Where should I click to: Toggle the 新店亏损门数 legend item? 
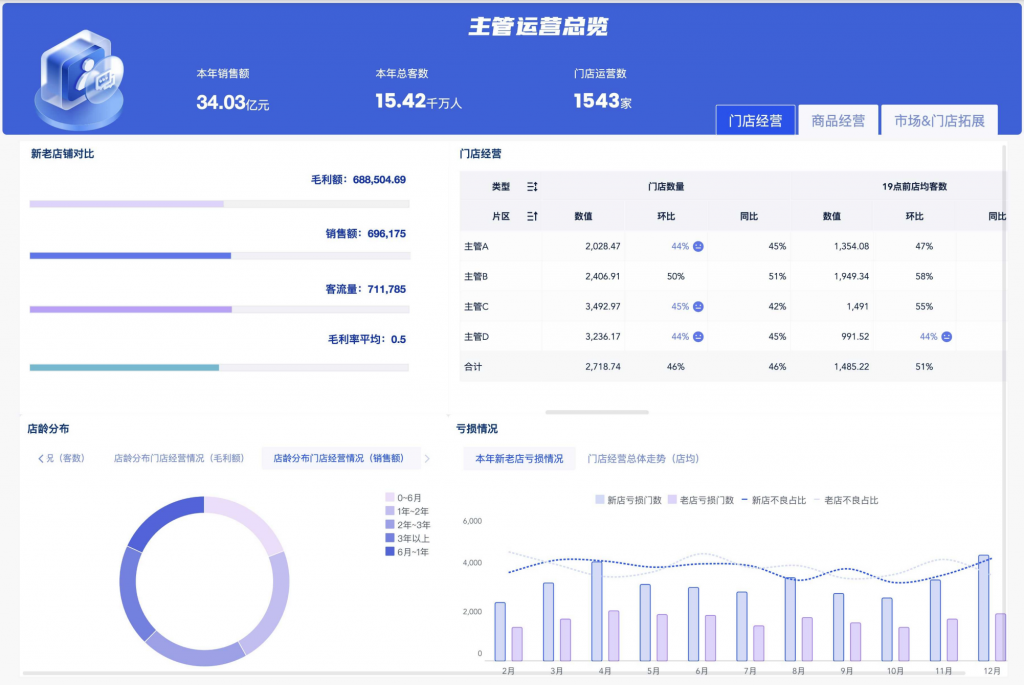(628, 500)
